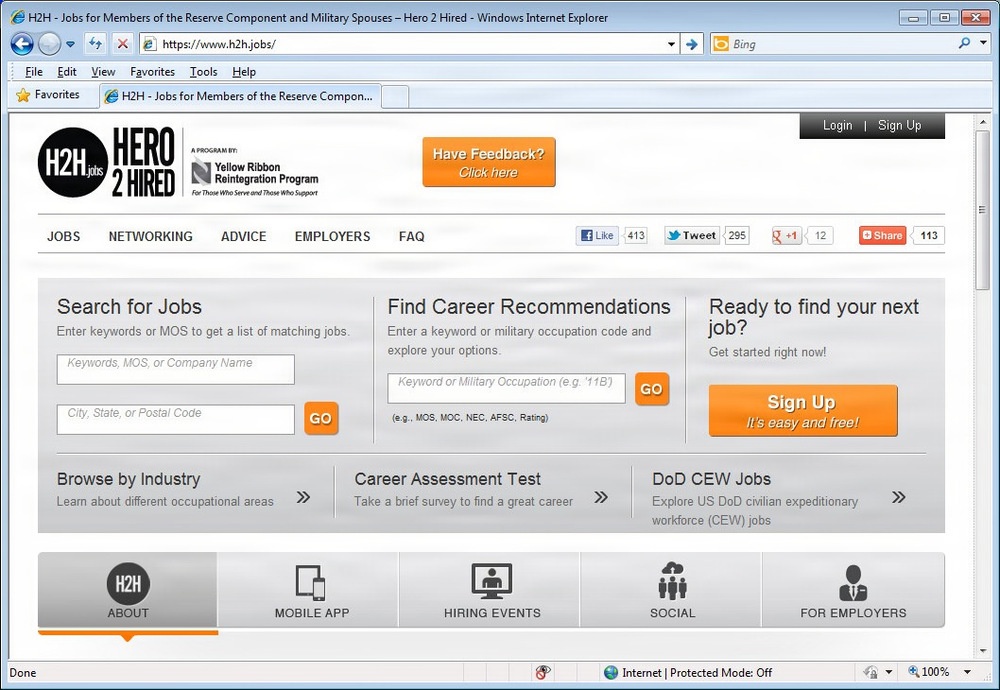This screenshot has width=1000, height=690.
Task: Click the privacy report eye icon in status bar
Action: [543, 672]
